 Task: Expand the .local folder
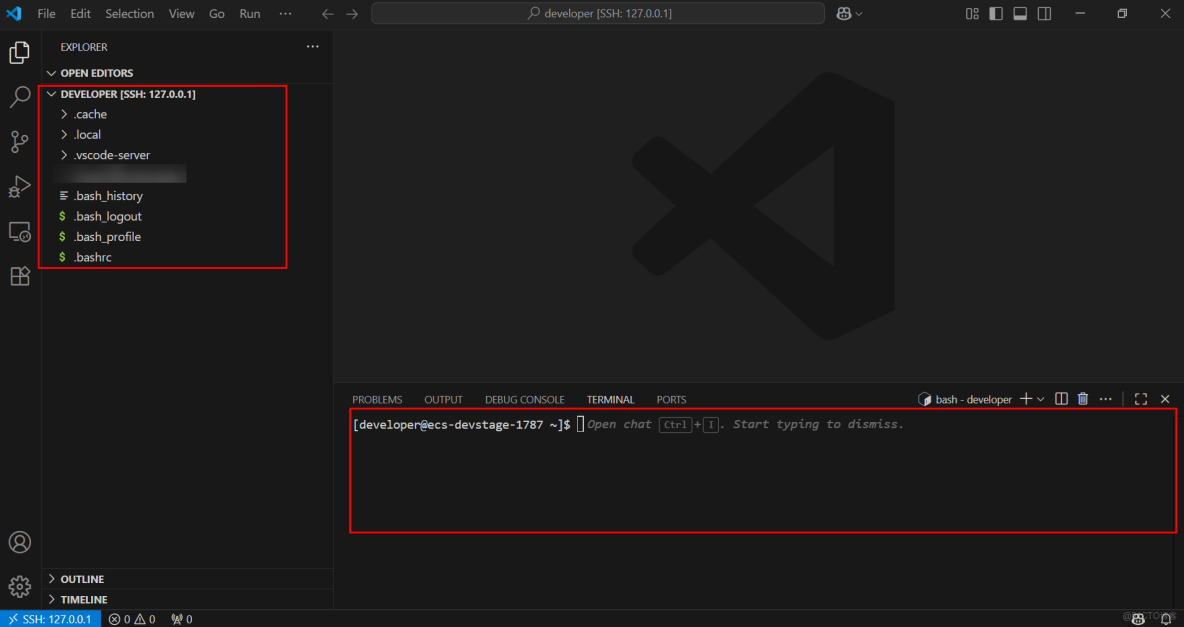pyautogui.click(x=187, y=135)
